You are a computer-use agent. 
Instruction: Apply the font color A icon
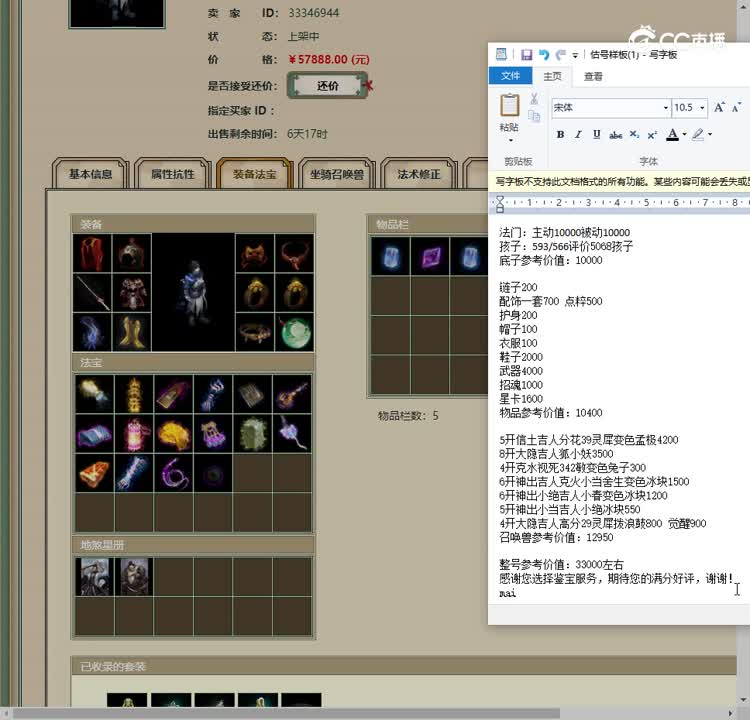[x=673, y=135]
